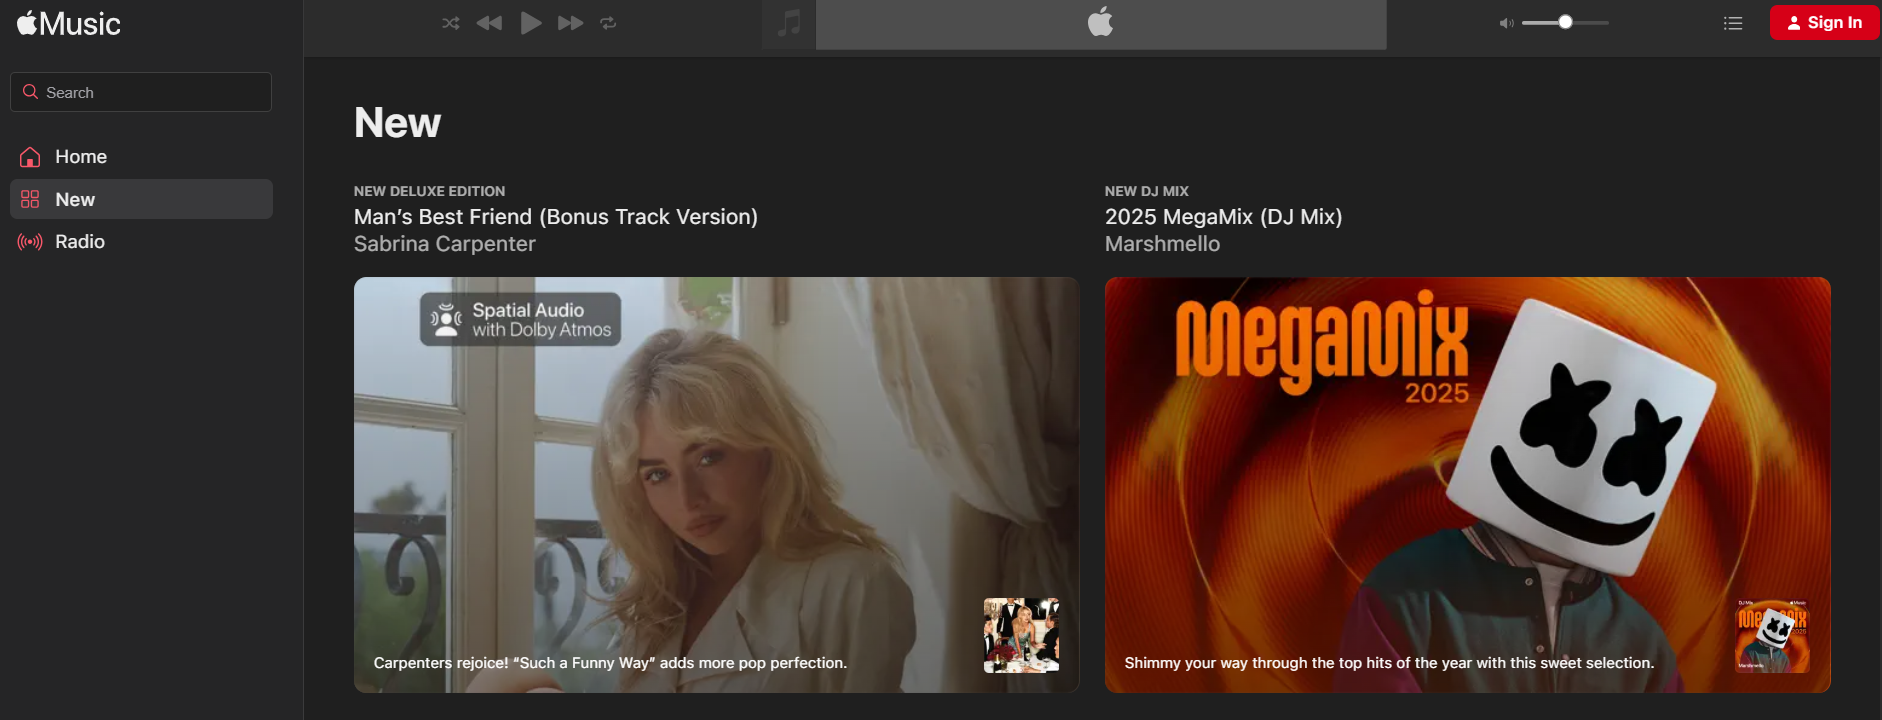Click the NEW DJ MIX label

(1147, 191)
